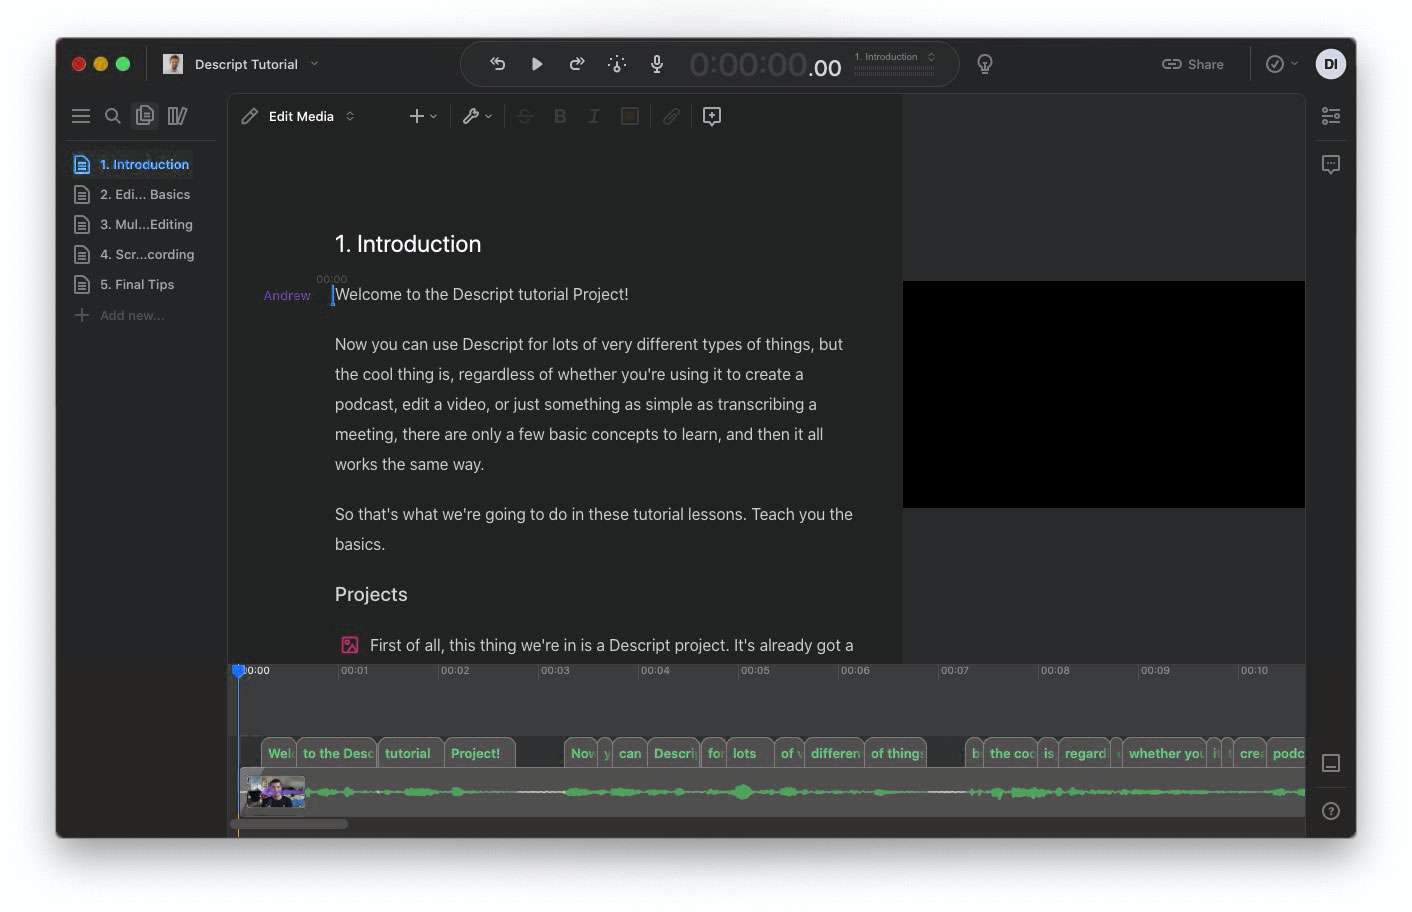The height and width of the screenshot is (912, 1412).
Task: Select the 'regard' word clip in the timeline
Action: [x=1085, y=753]
